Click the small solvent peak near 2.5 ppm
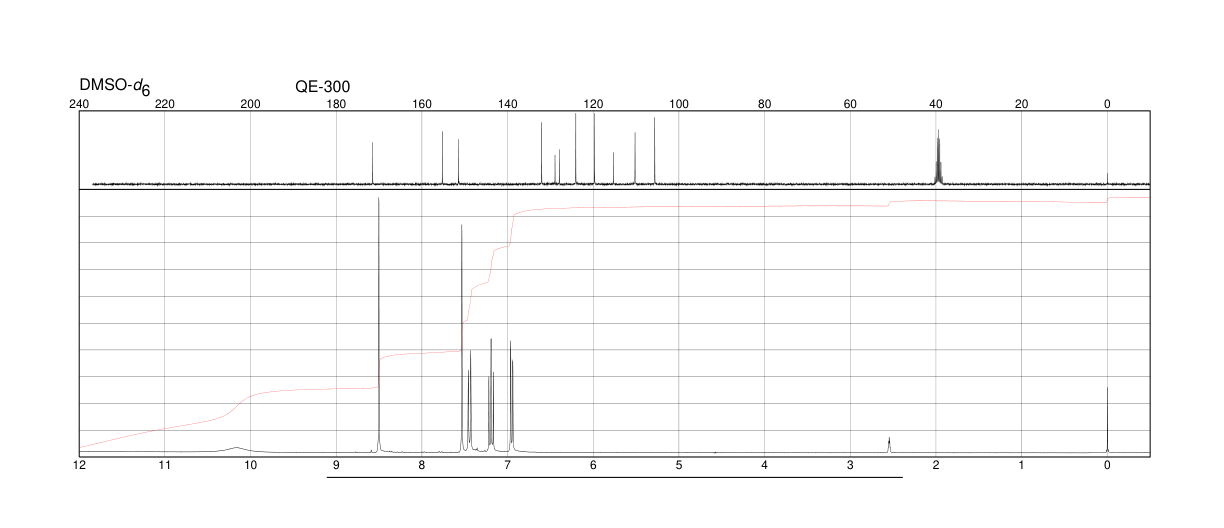Viewport: 1224px width, 528px height. pos(889,445)
